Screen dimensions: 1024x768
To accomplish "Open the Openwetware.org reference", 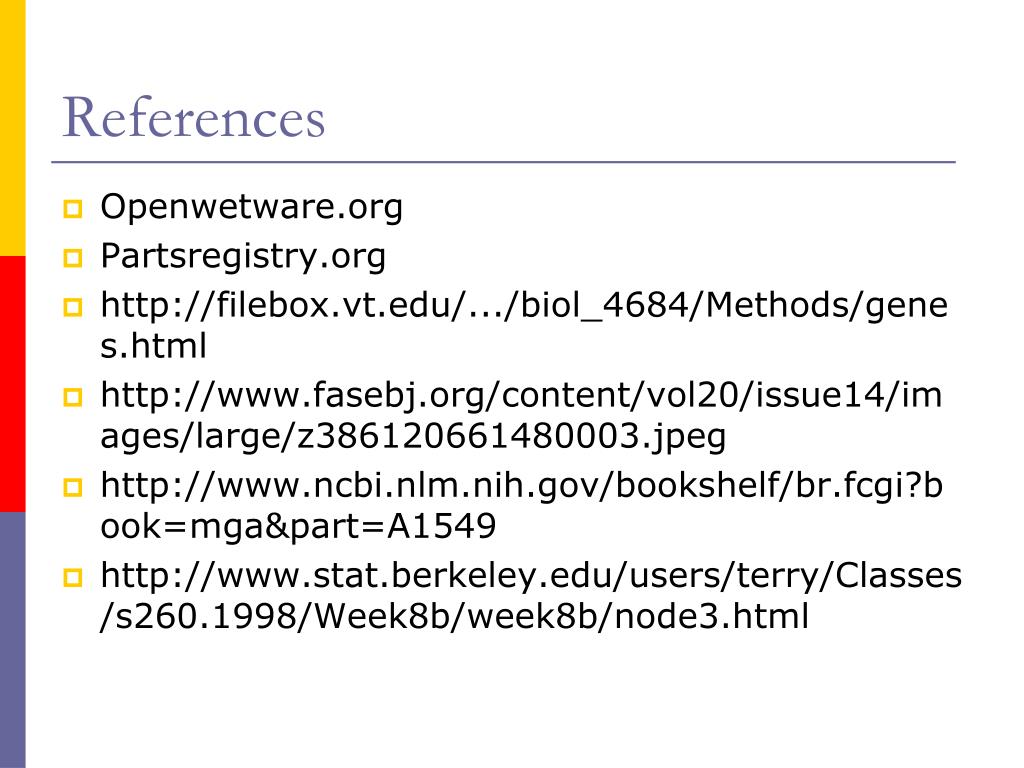I will (x=251, y=207).
